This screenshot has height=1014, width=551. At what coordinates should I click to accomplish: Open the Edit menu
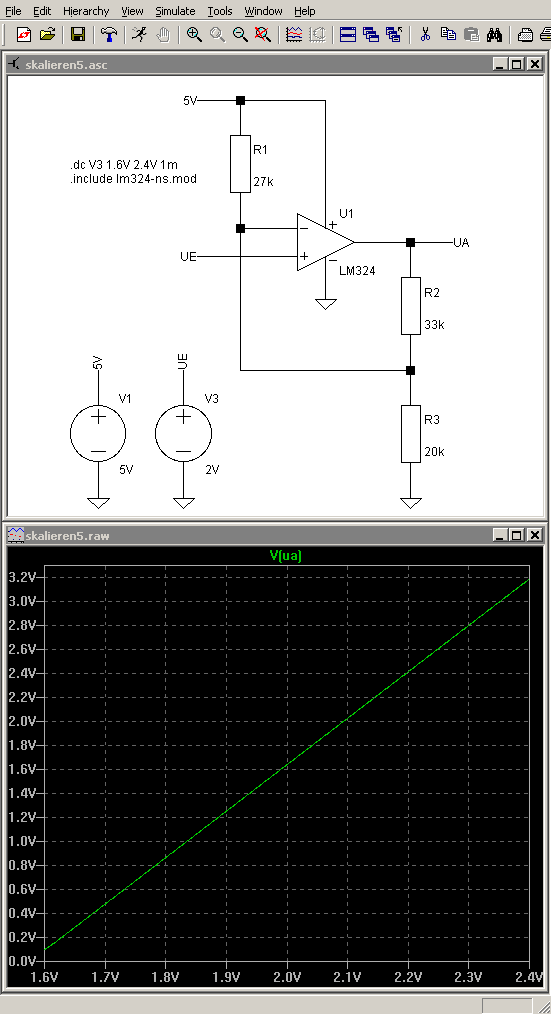(42, 11)
